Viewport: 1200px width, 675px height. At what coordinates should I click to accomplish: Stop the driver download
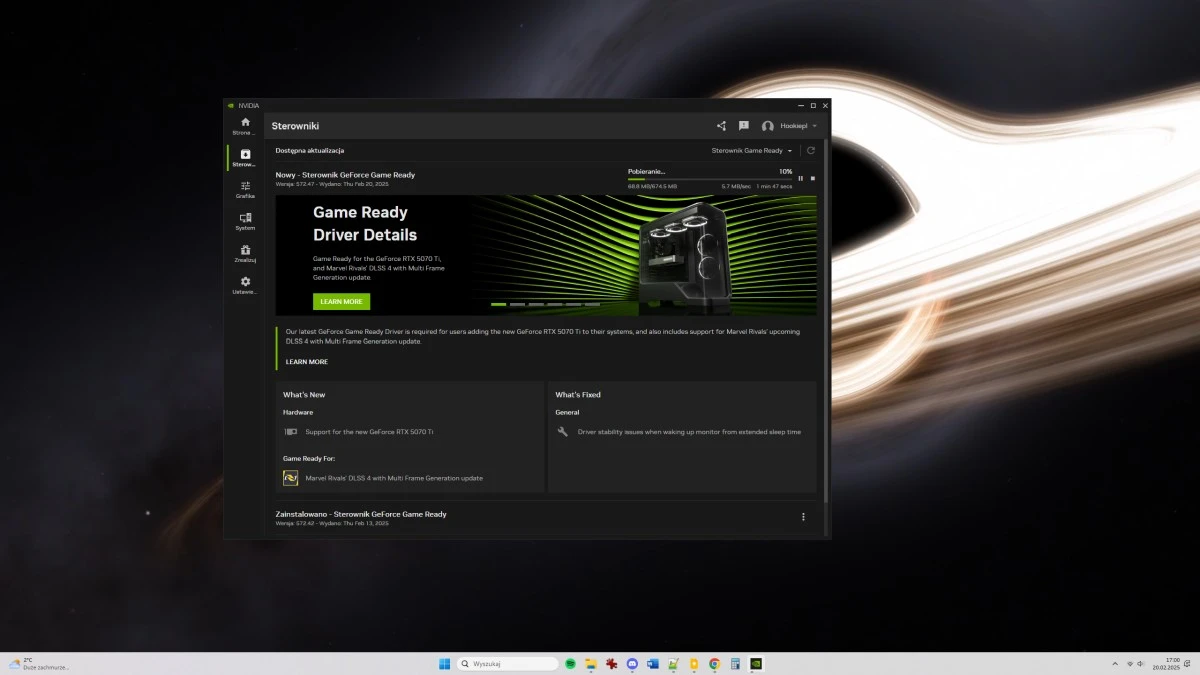[x=813, y=178]
